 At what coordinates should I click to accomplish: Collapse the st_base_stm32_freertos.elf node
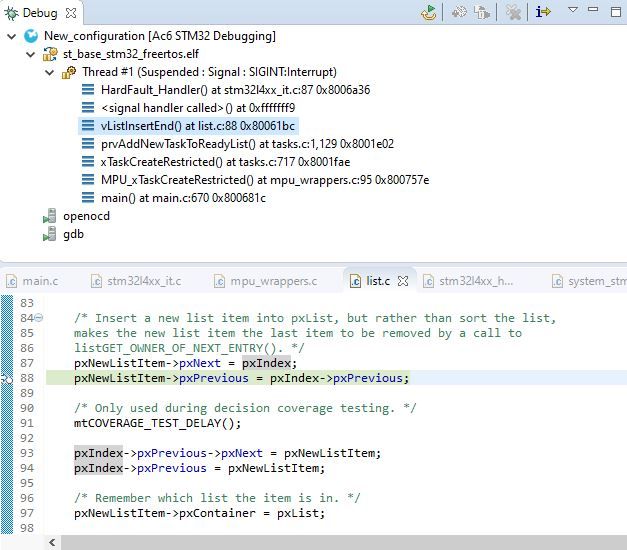(x=30, y=54)
